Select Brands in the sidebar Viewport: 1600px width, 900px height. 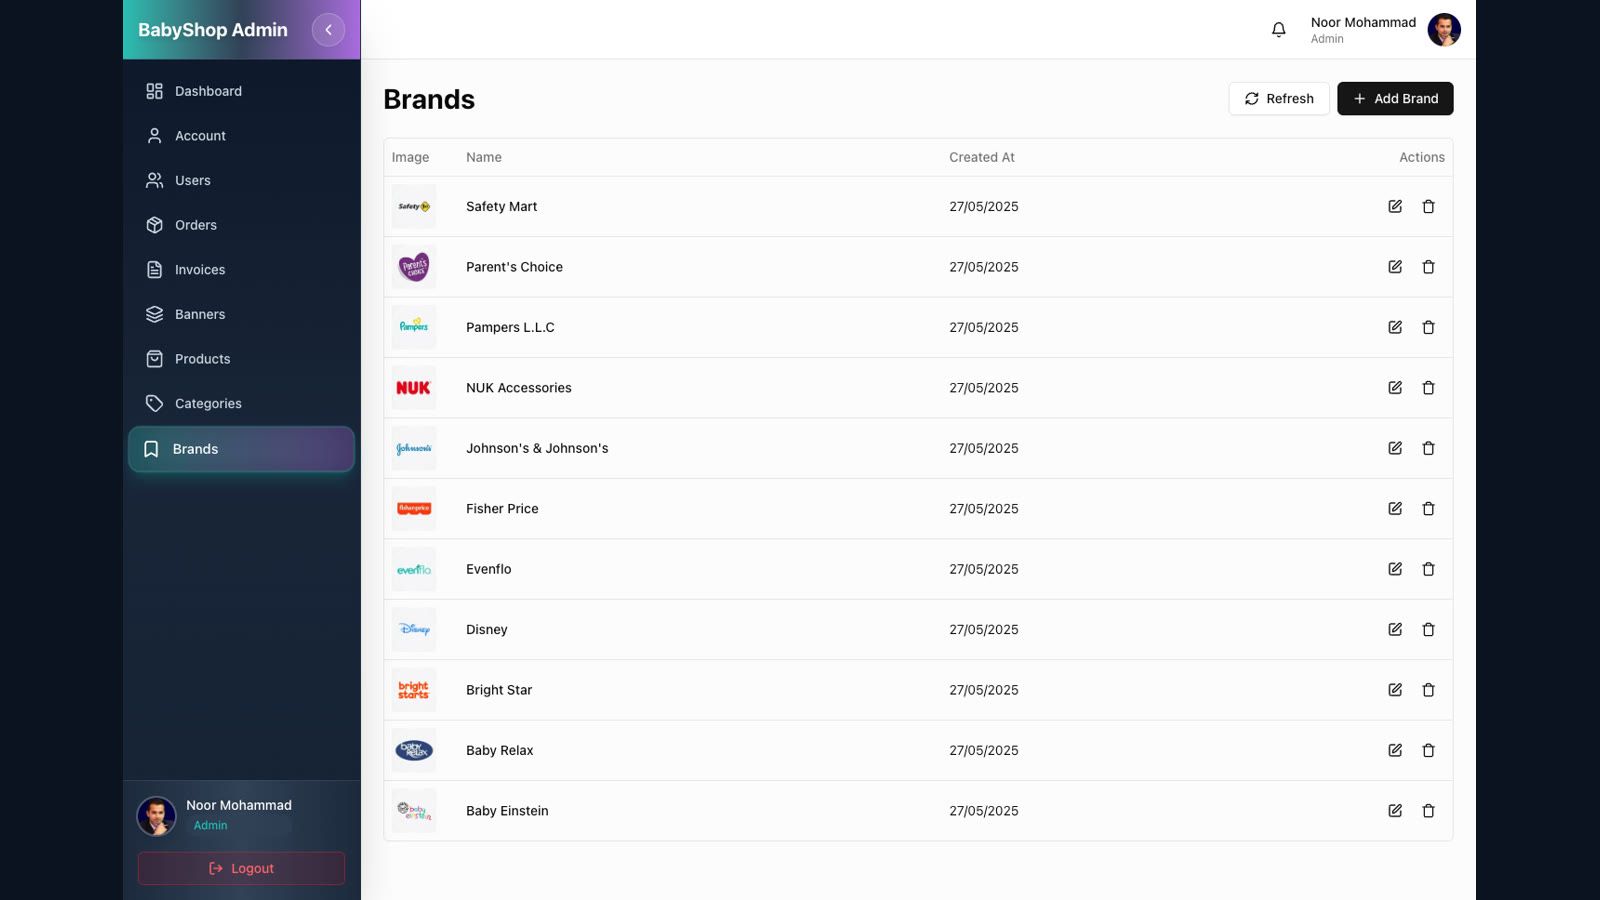241,449
